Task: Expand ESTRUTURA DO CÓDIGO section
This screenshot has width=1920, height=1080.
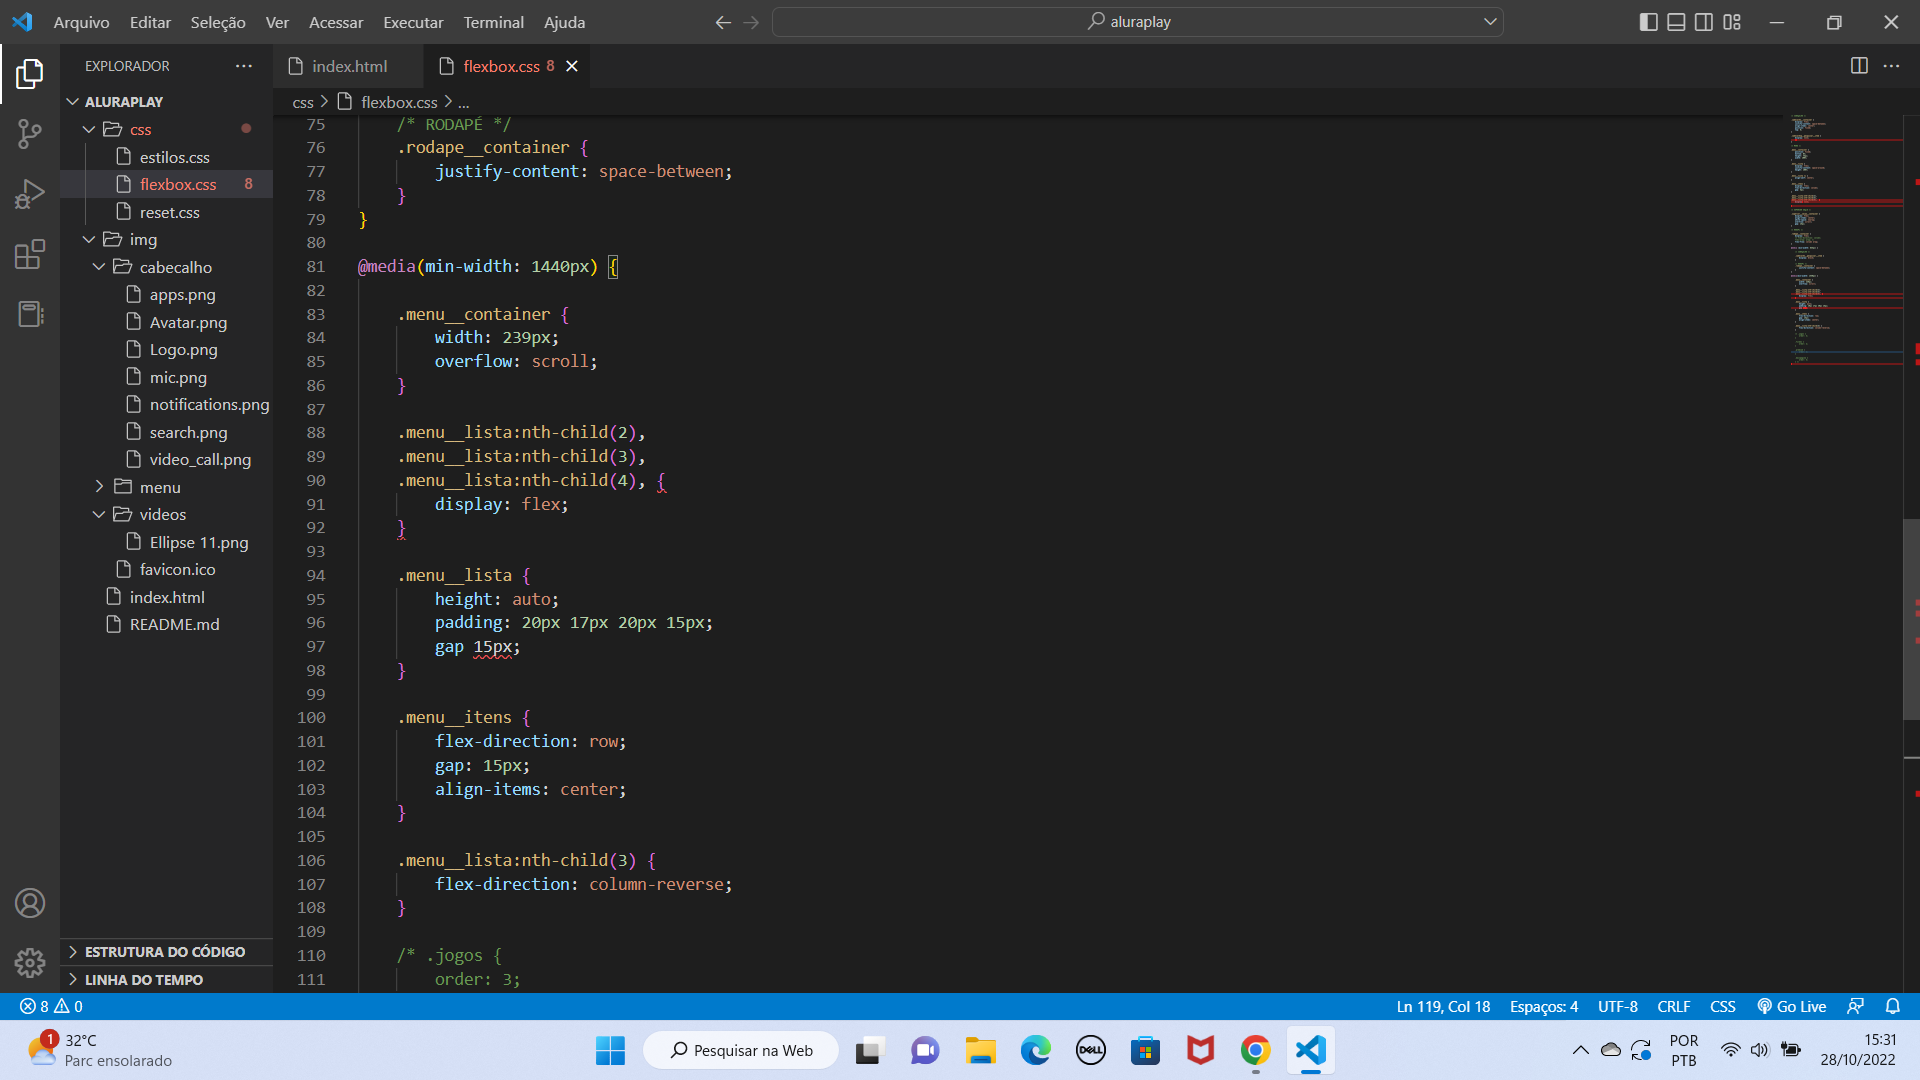Action: [x=166, y=952]
